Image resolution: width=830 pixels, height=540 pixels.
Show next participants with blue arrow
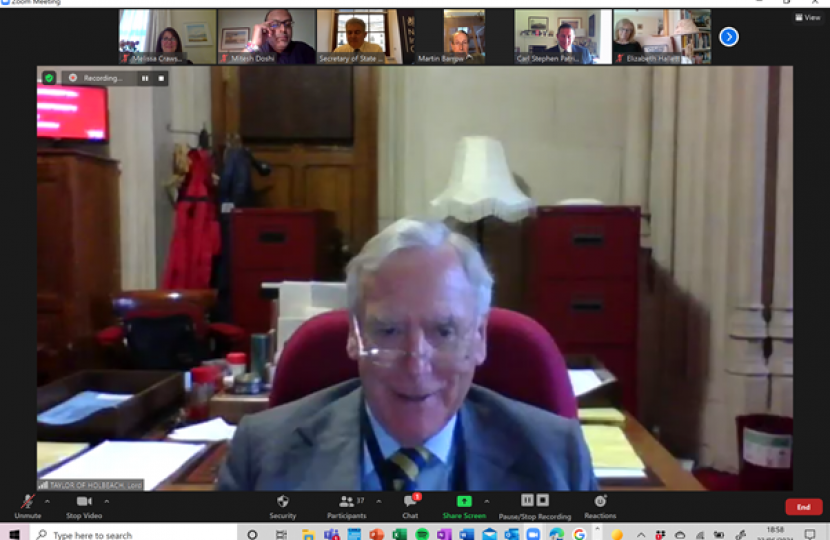click(x=729, y=37)
